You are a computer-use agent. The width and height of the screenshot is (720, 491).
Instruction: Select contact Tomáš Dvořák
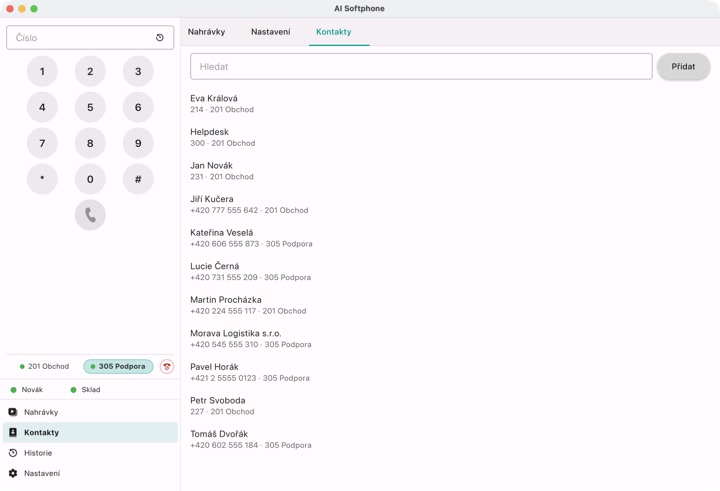450,439
